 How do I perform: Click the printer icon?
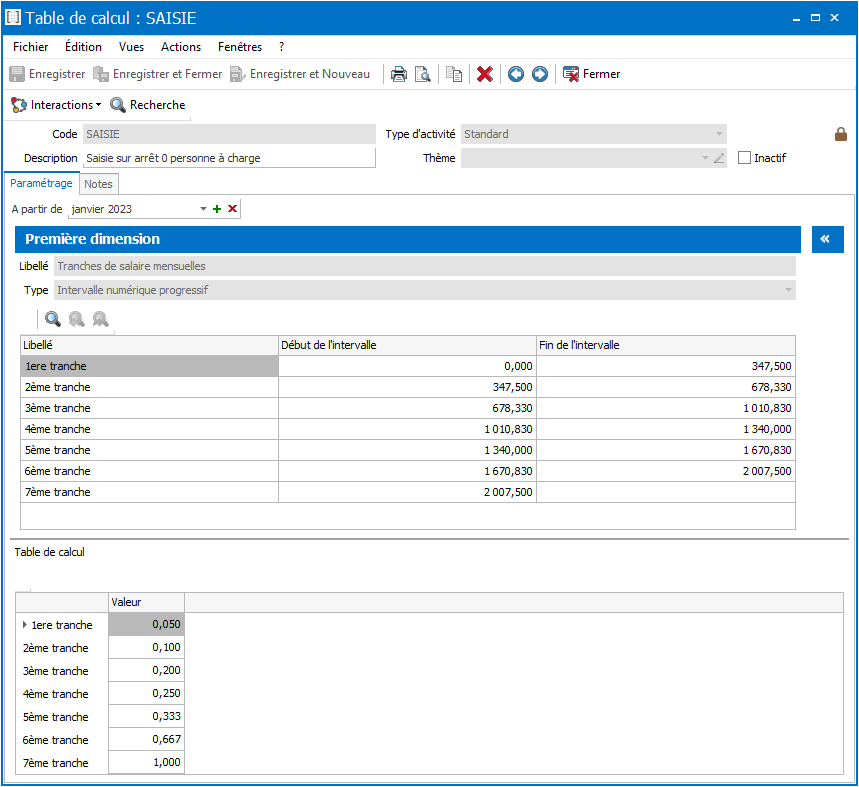pyautogui.click(x=399, y=74)
